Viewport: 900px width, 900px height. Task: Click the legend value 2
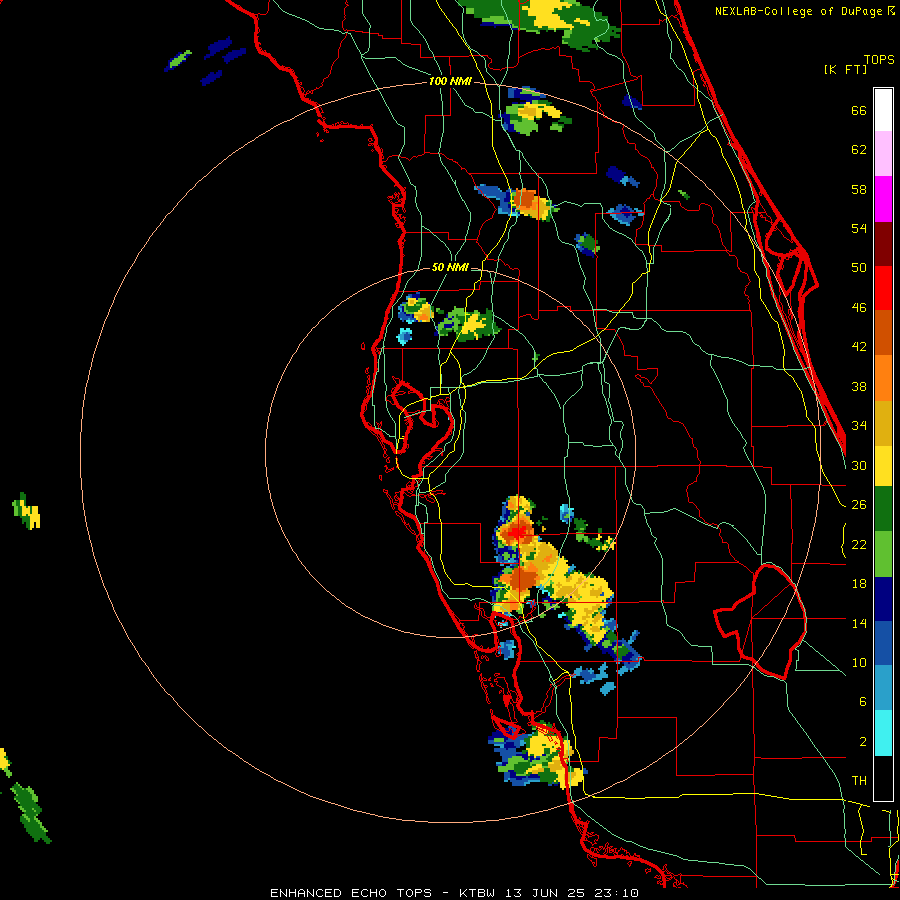point(863,742)
